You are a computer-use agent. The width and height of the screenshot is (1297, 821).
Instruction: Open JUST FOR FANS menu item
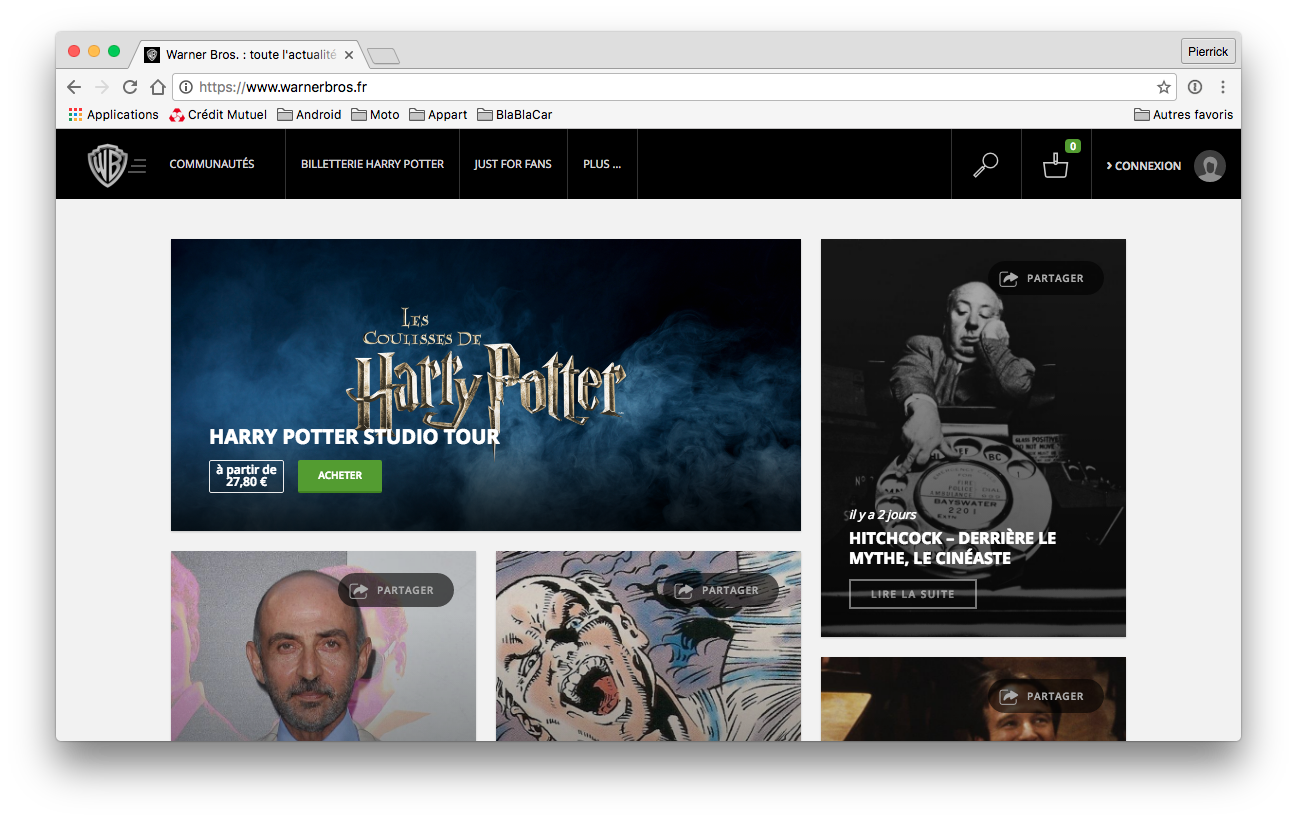(x=513, y=164)
